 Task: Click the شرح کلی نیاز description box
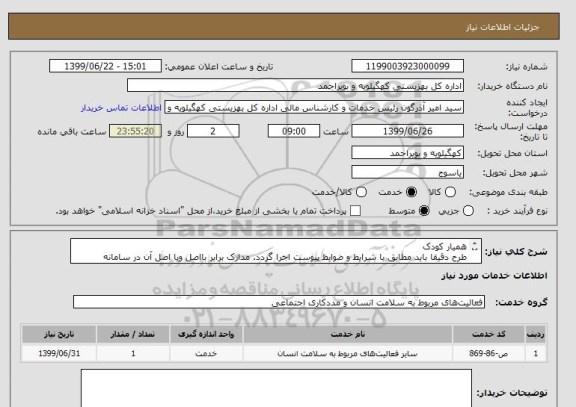276,251
